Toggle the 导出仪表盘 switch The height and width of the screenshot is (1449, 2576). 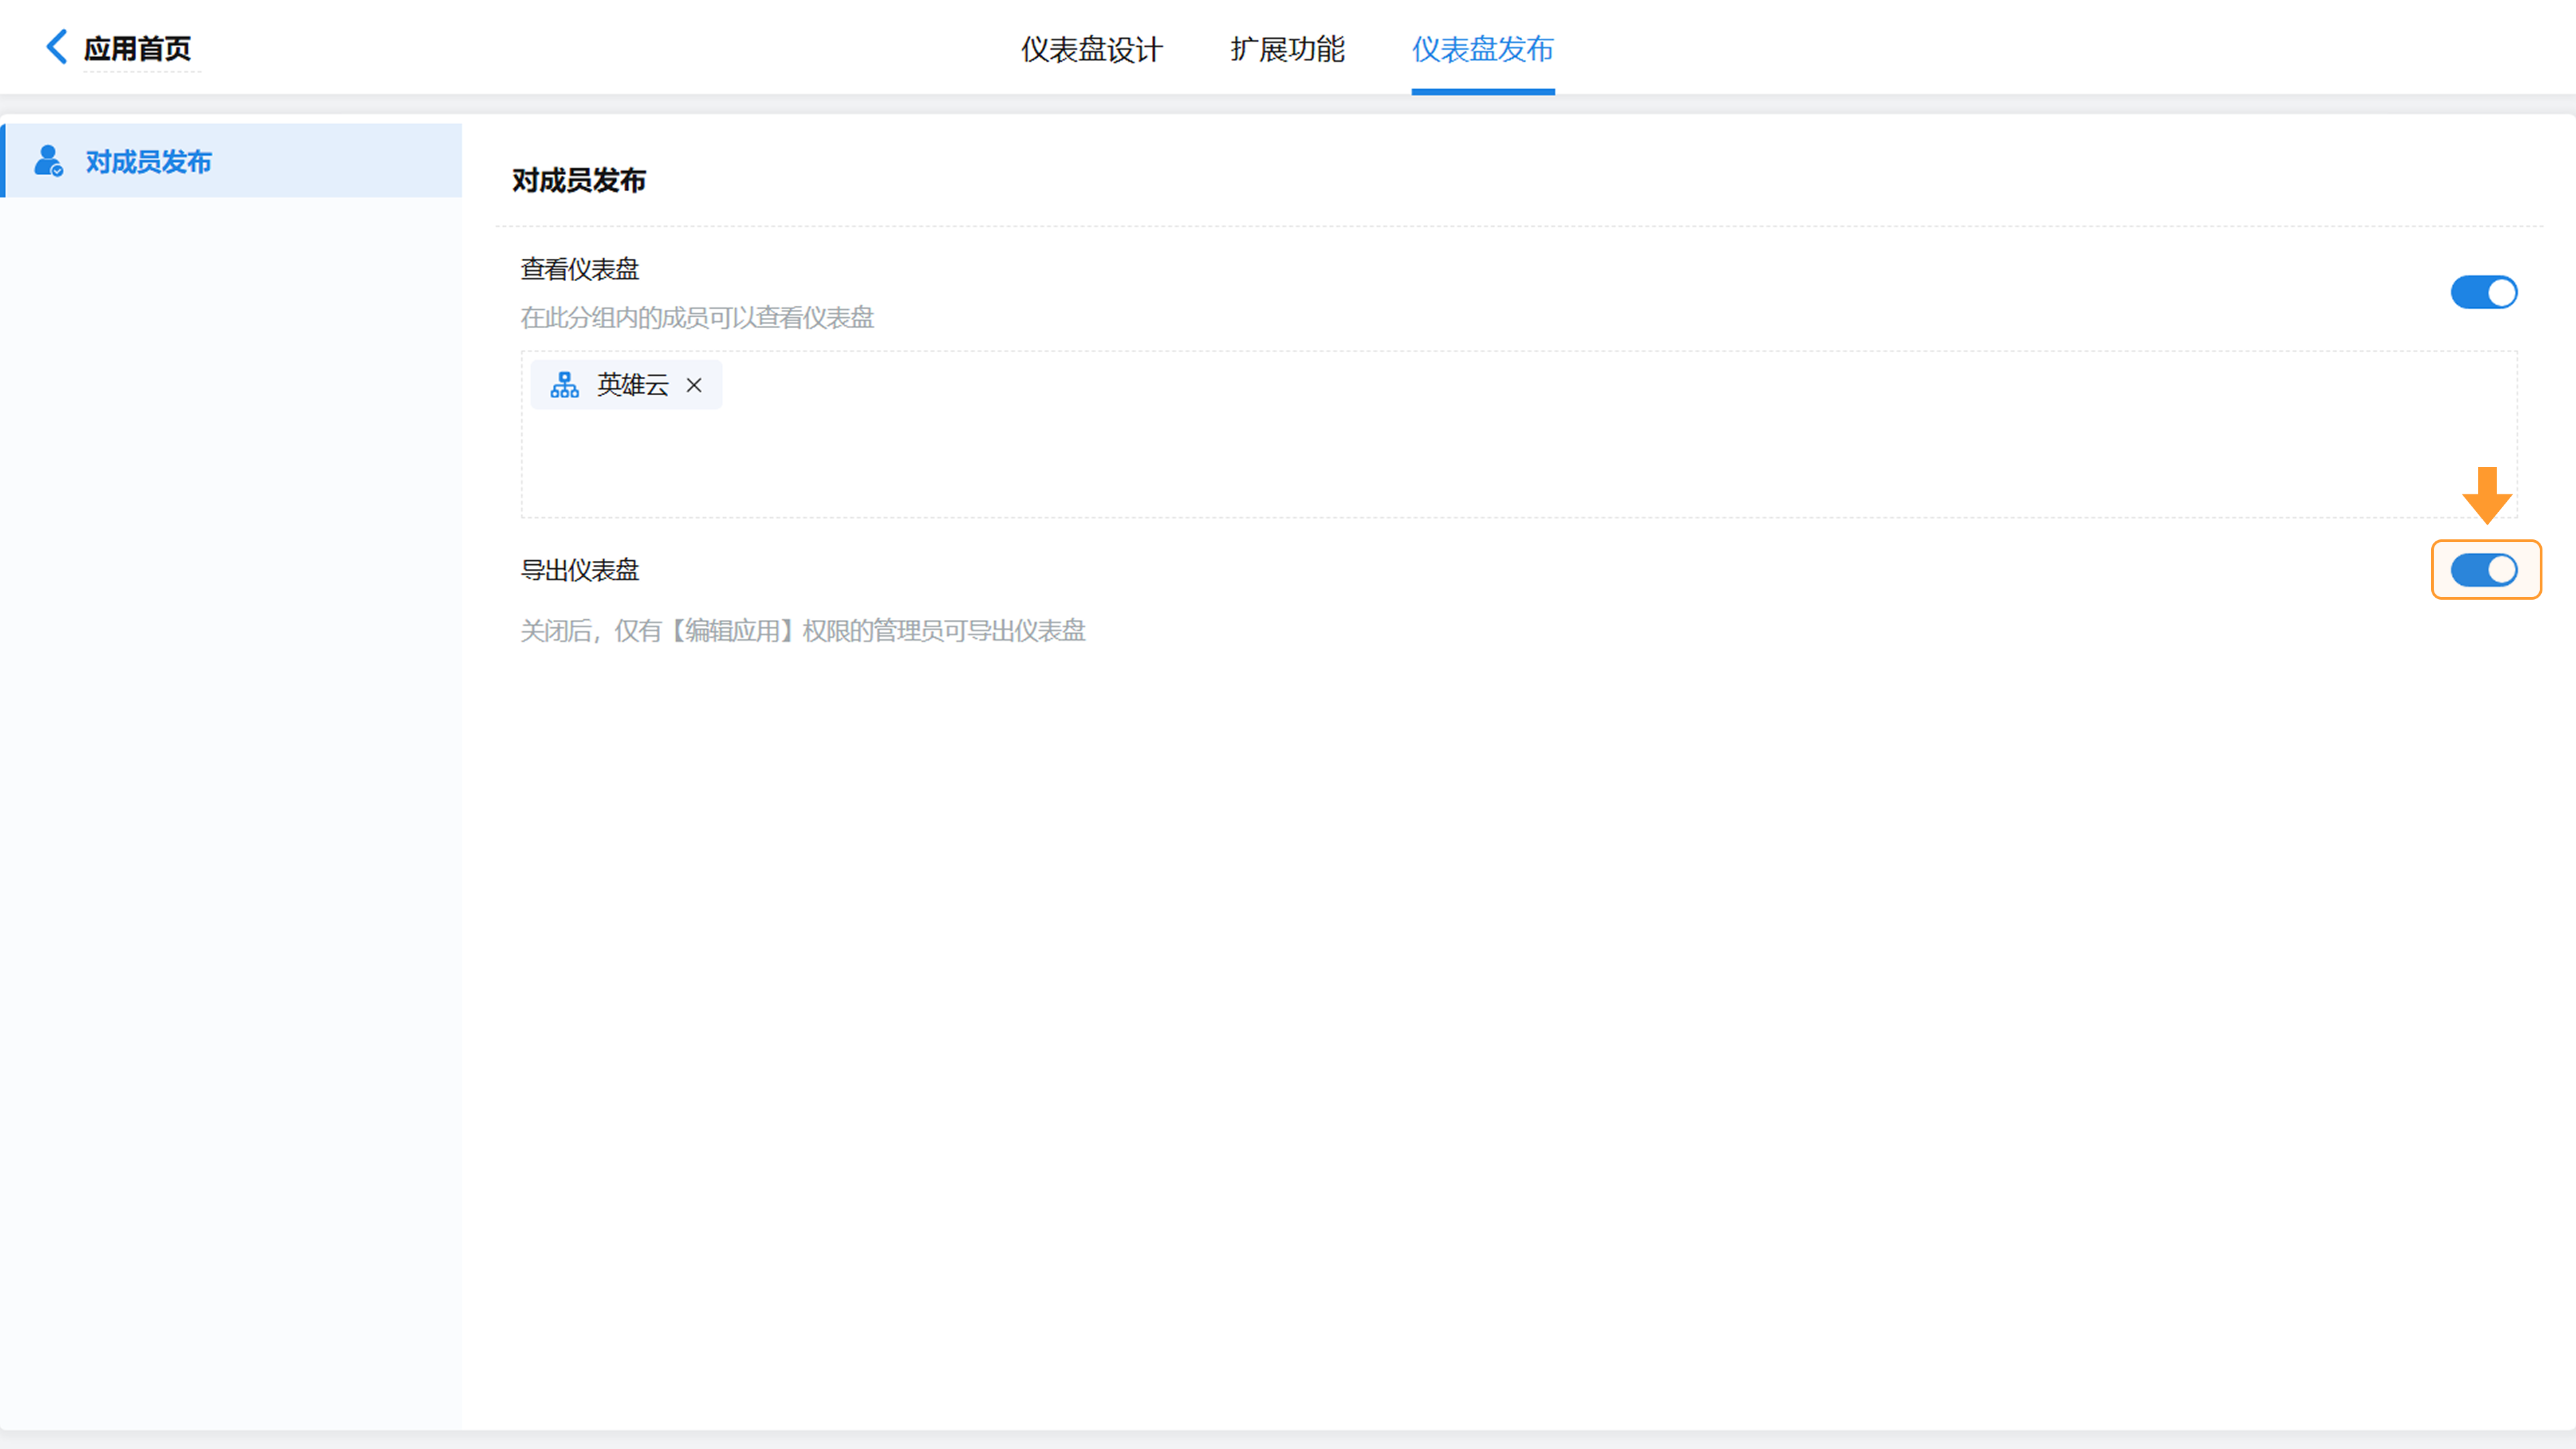tap(2483, 570)
